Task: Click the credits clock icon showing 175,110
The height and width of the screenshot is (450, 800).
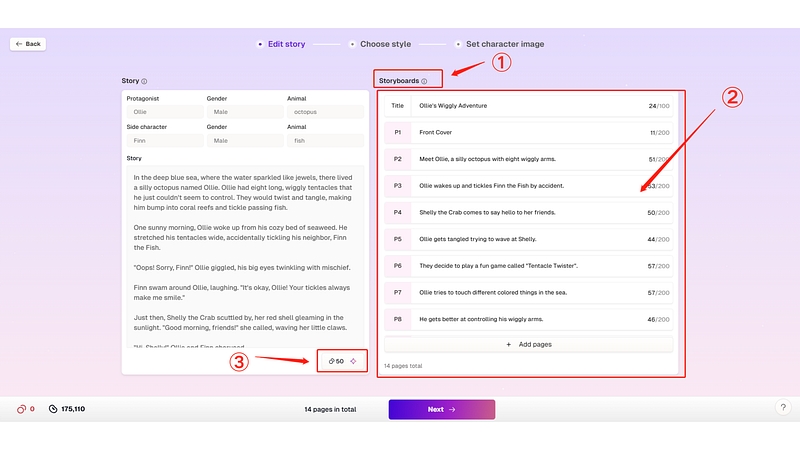Action: (52, 409)
